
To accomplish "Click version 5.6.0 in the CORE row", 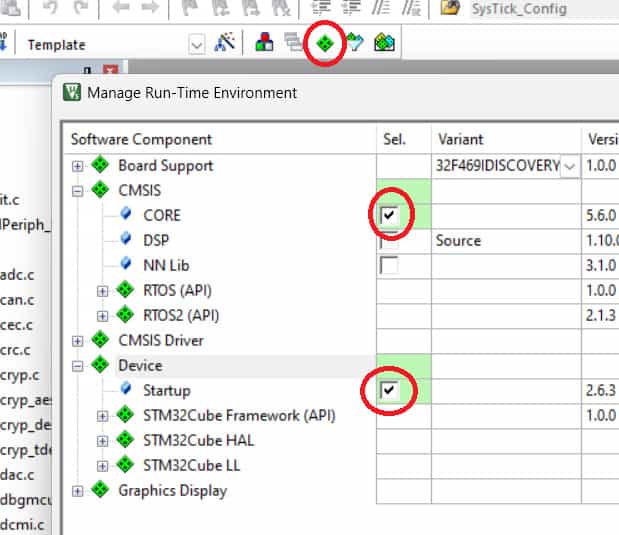I will pos(601,216).
